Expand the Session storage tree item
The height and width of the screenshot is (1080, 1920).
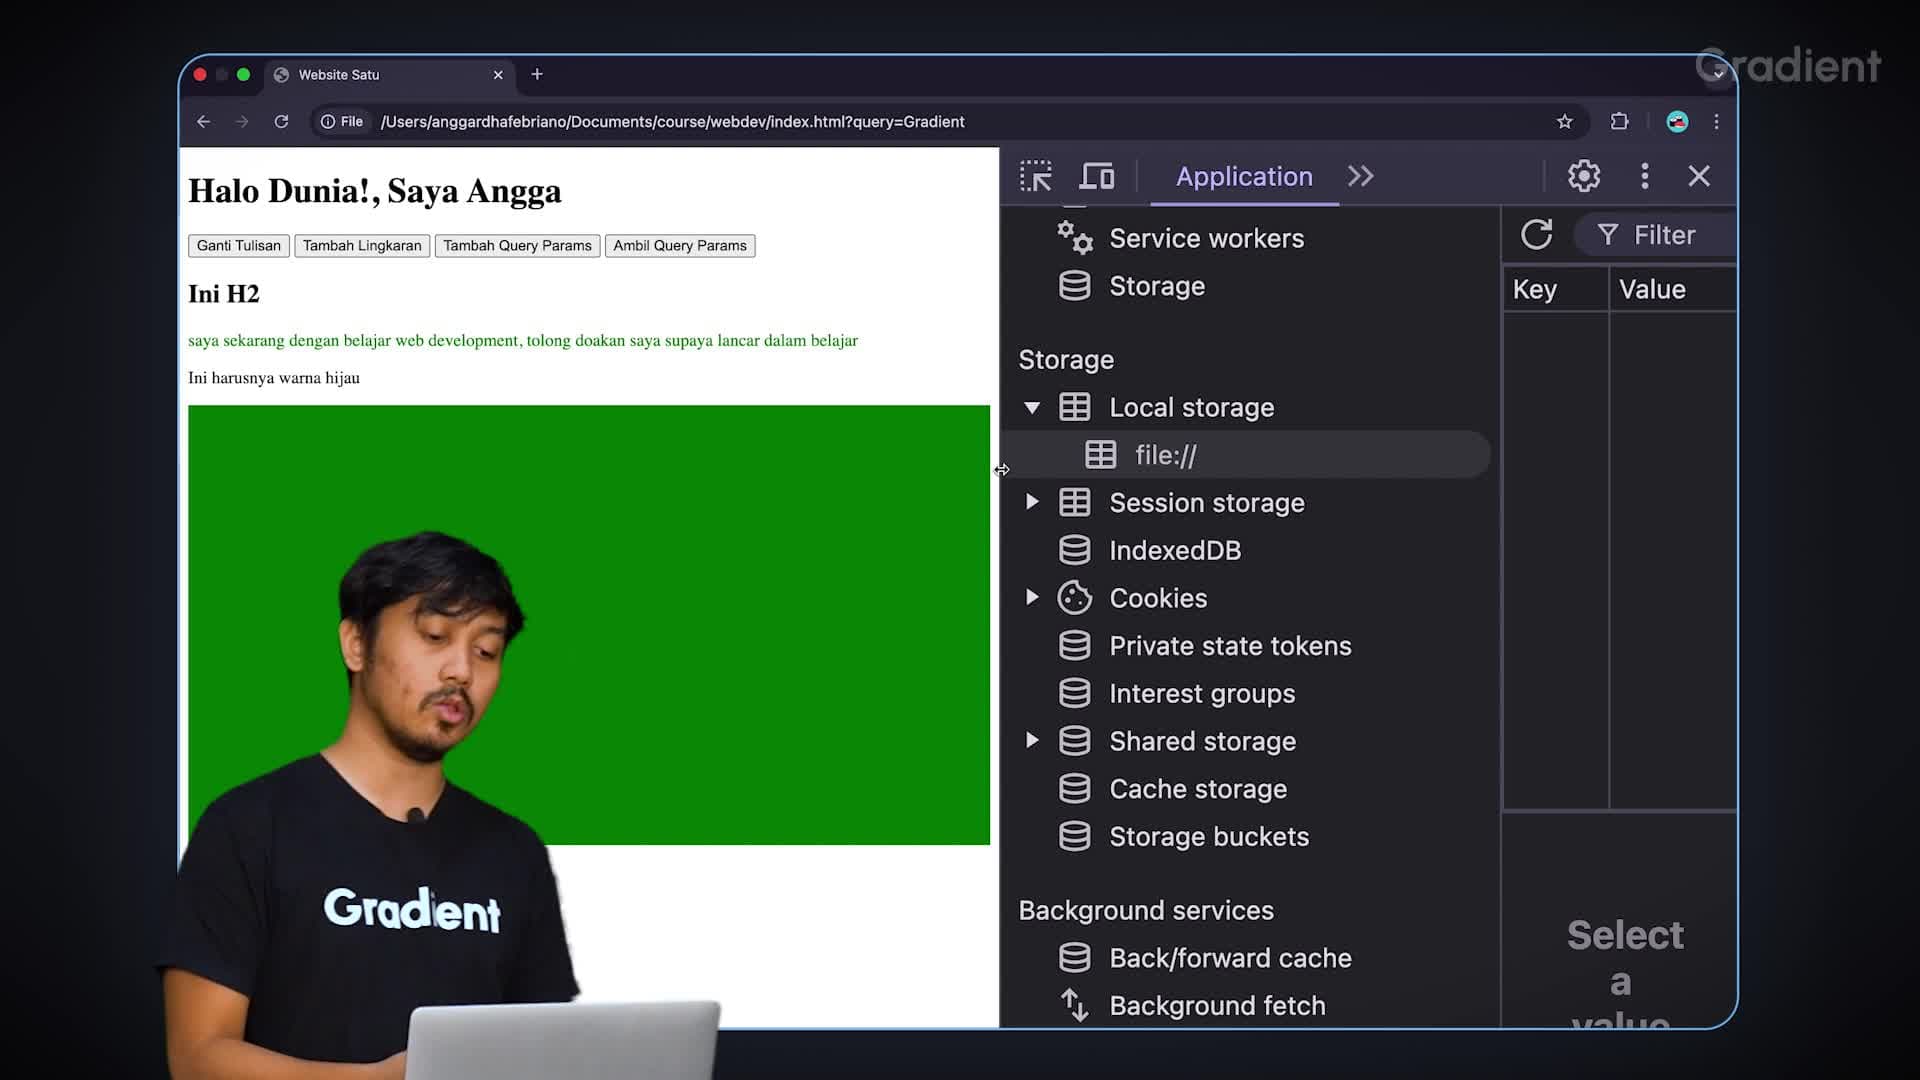click(x=1033, y=501)
